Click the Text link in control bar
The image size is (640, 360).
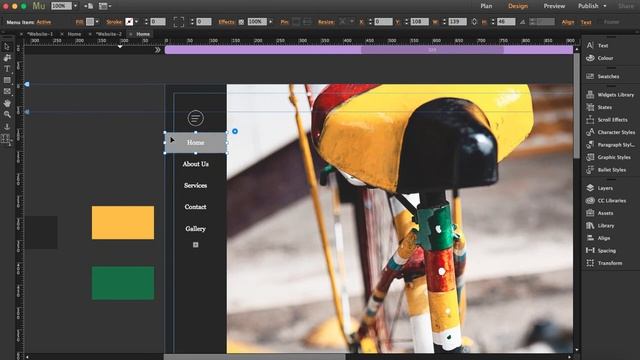(x=586, y=22)
